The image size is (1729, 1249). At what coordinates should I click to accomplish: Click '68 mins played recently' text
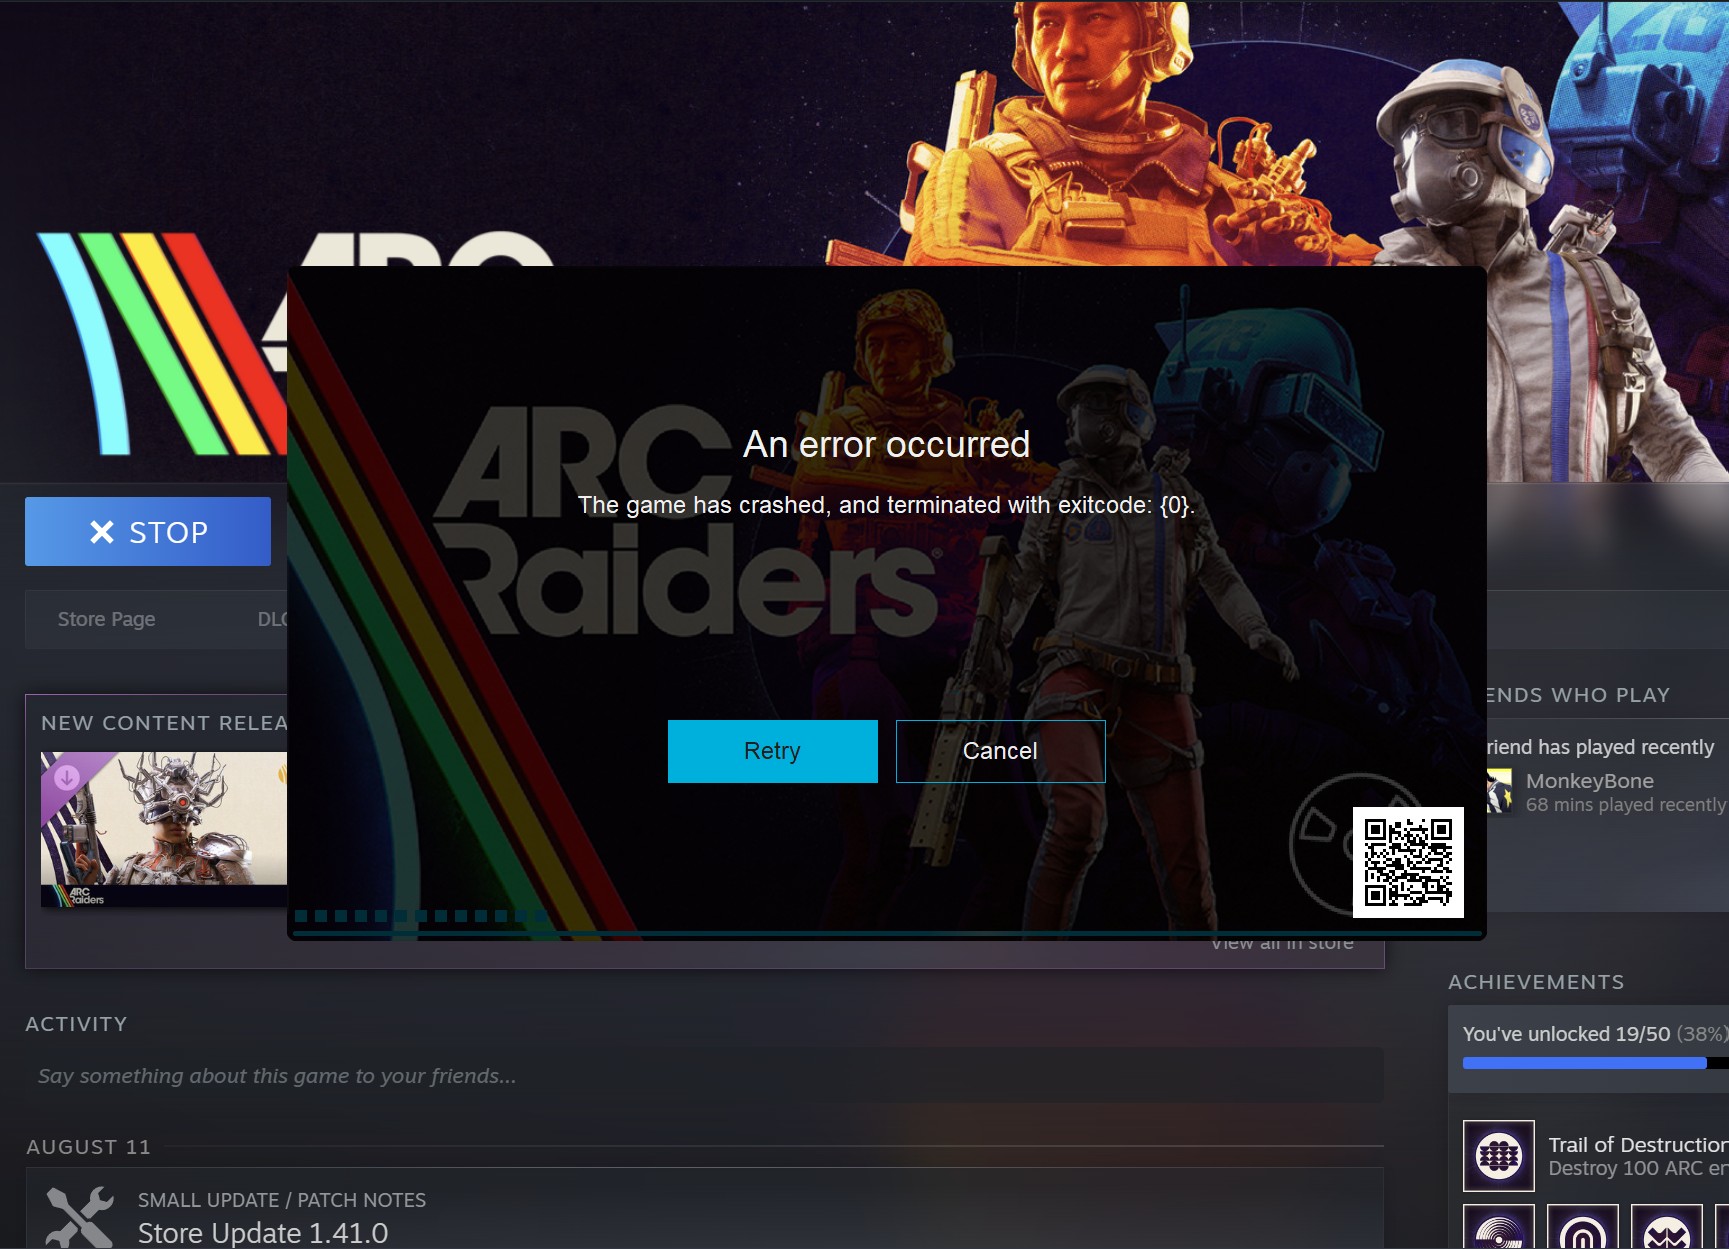(1626, 805)
